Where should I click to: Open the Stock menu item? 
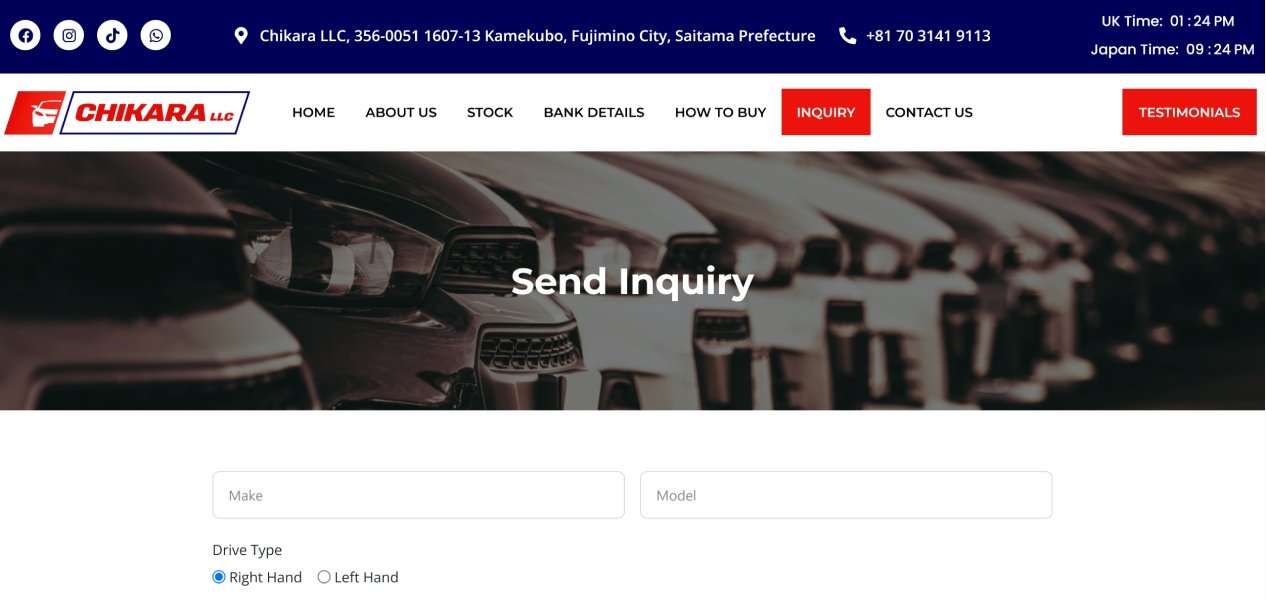tap(490, 112)
